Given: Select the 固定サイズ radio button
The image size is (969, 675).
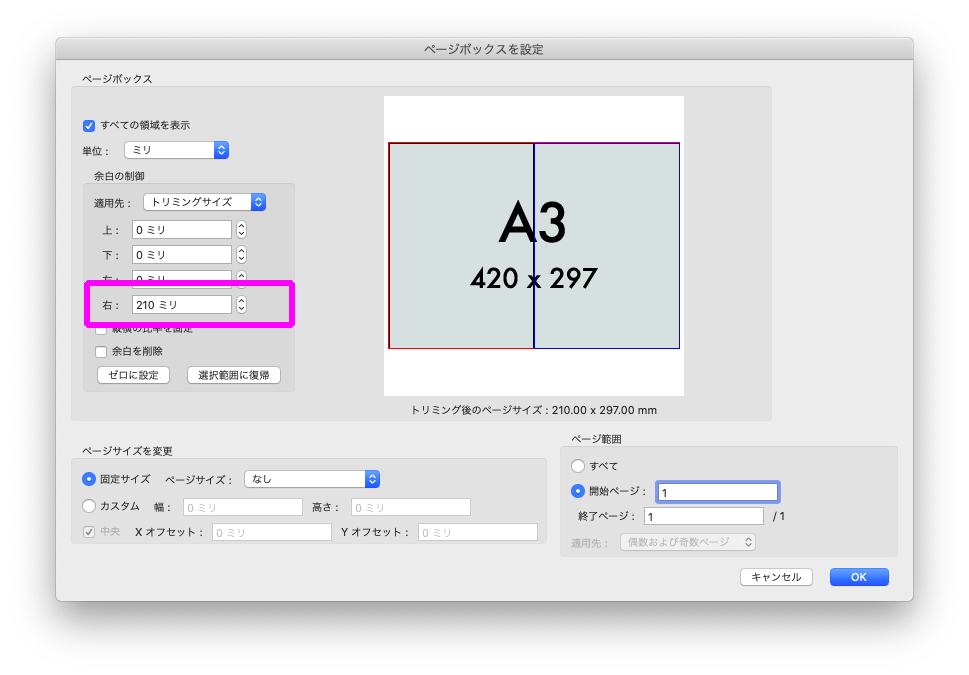Looking at the screenshot, I should [89, 479].
